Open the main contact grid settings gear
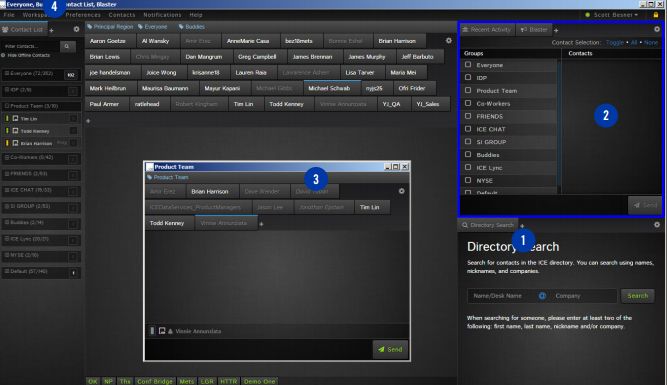The image size is (667, 385). (449, 40)
